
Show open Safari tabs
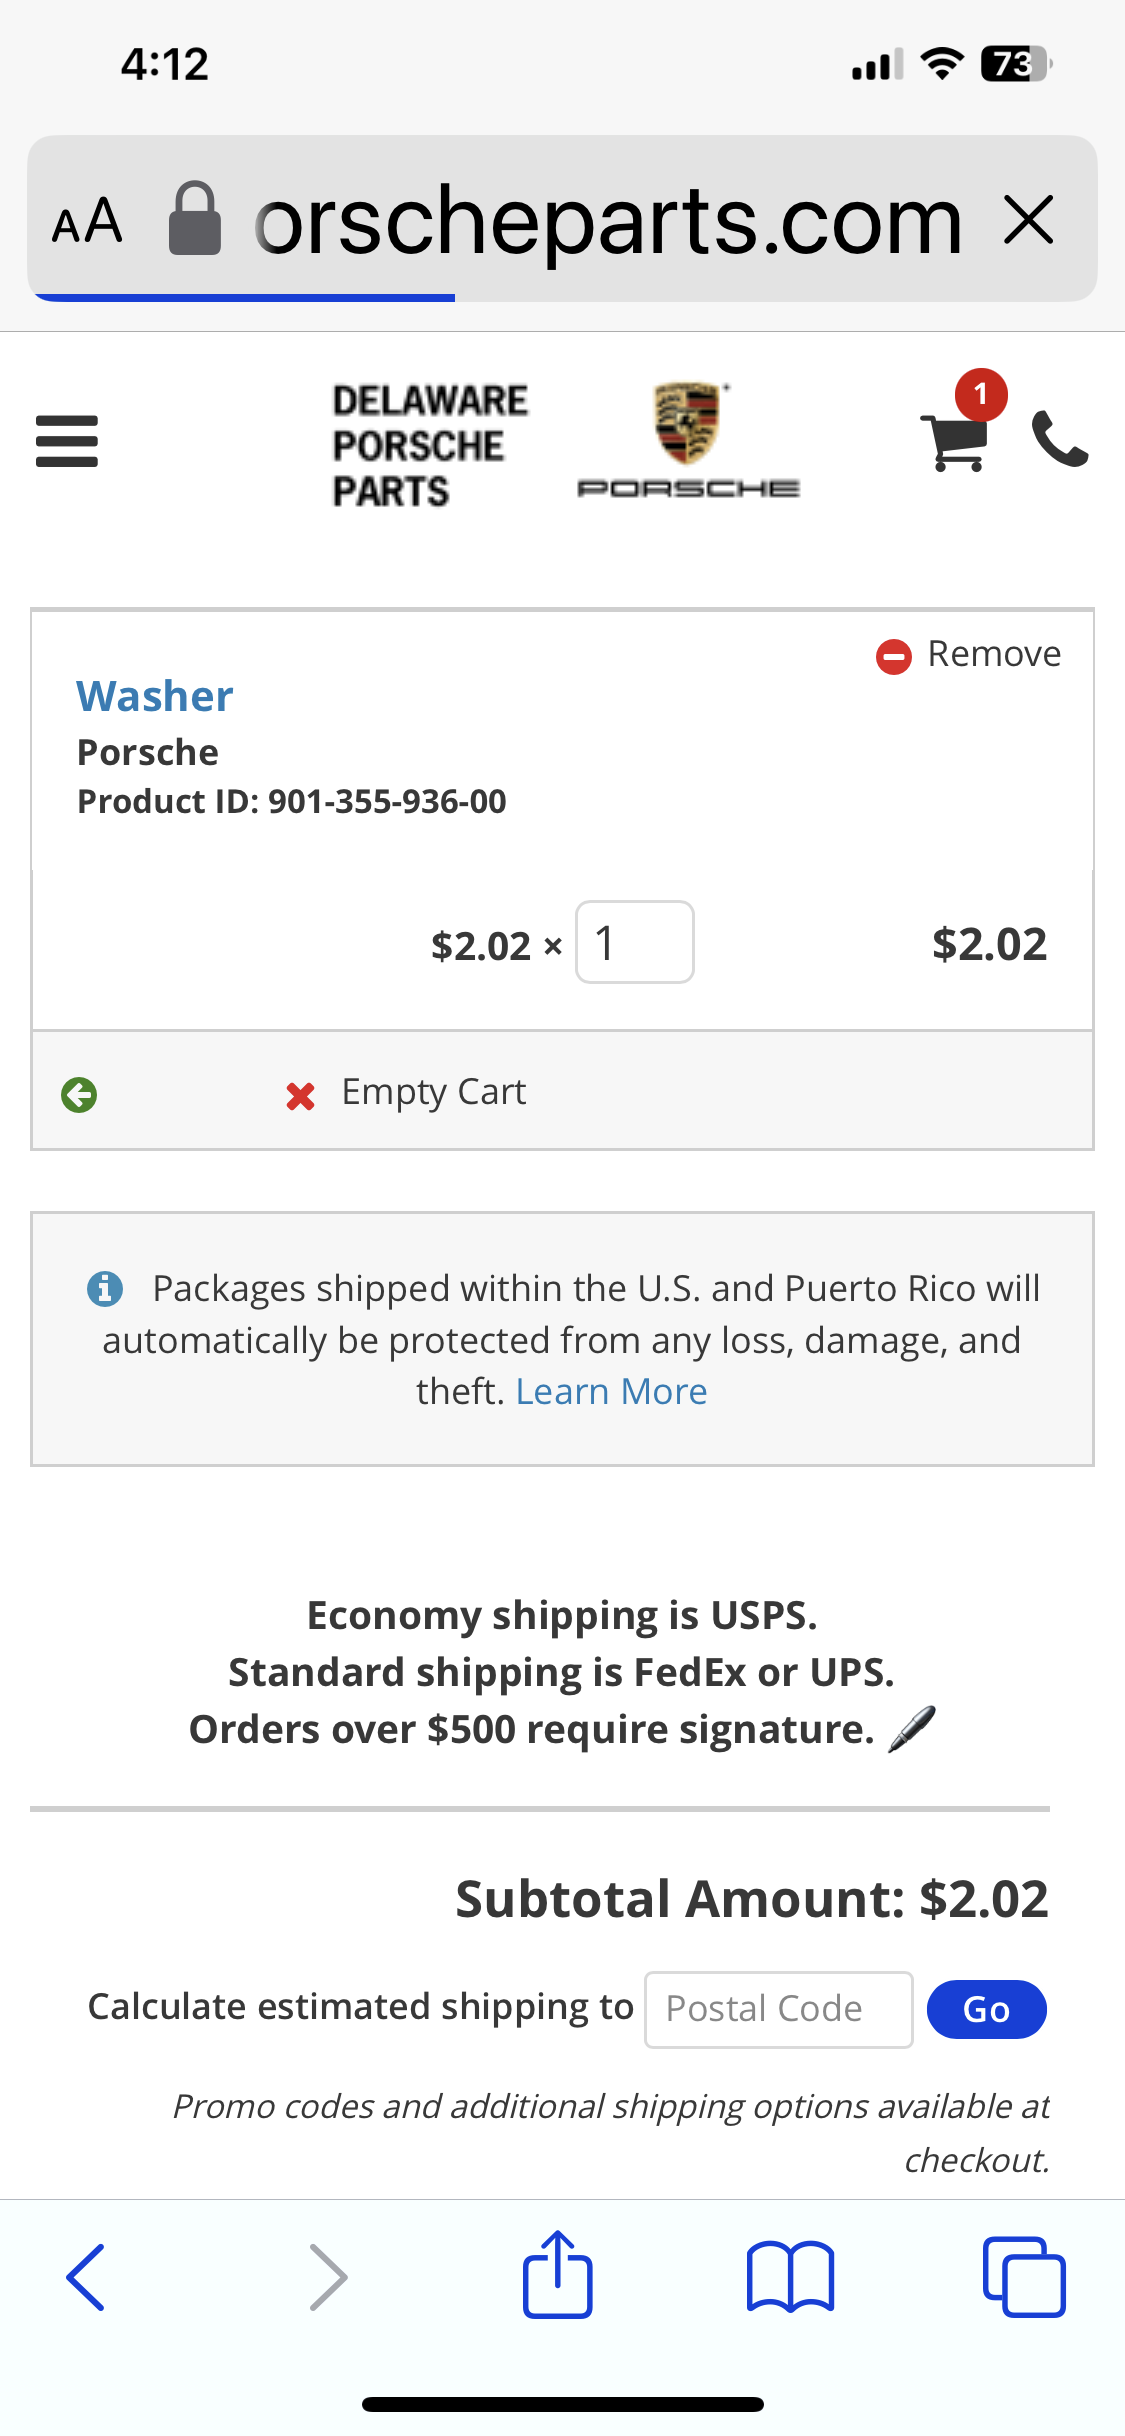pos(1023,2277)
